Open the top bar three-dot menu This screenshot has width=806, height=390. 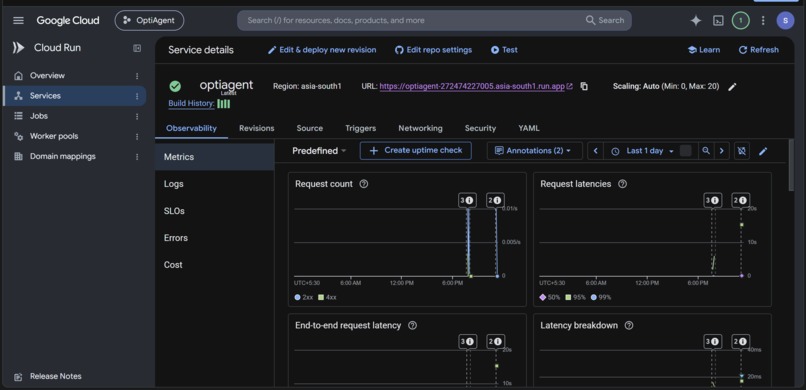[x=763, y=21]
